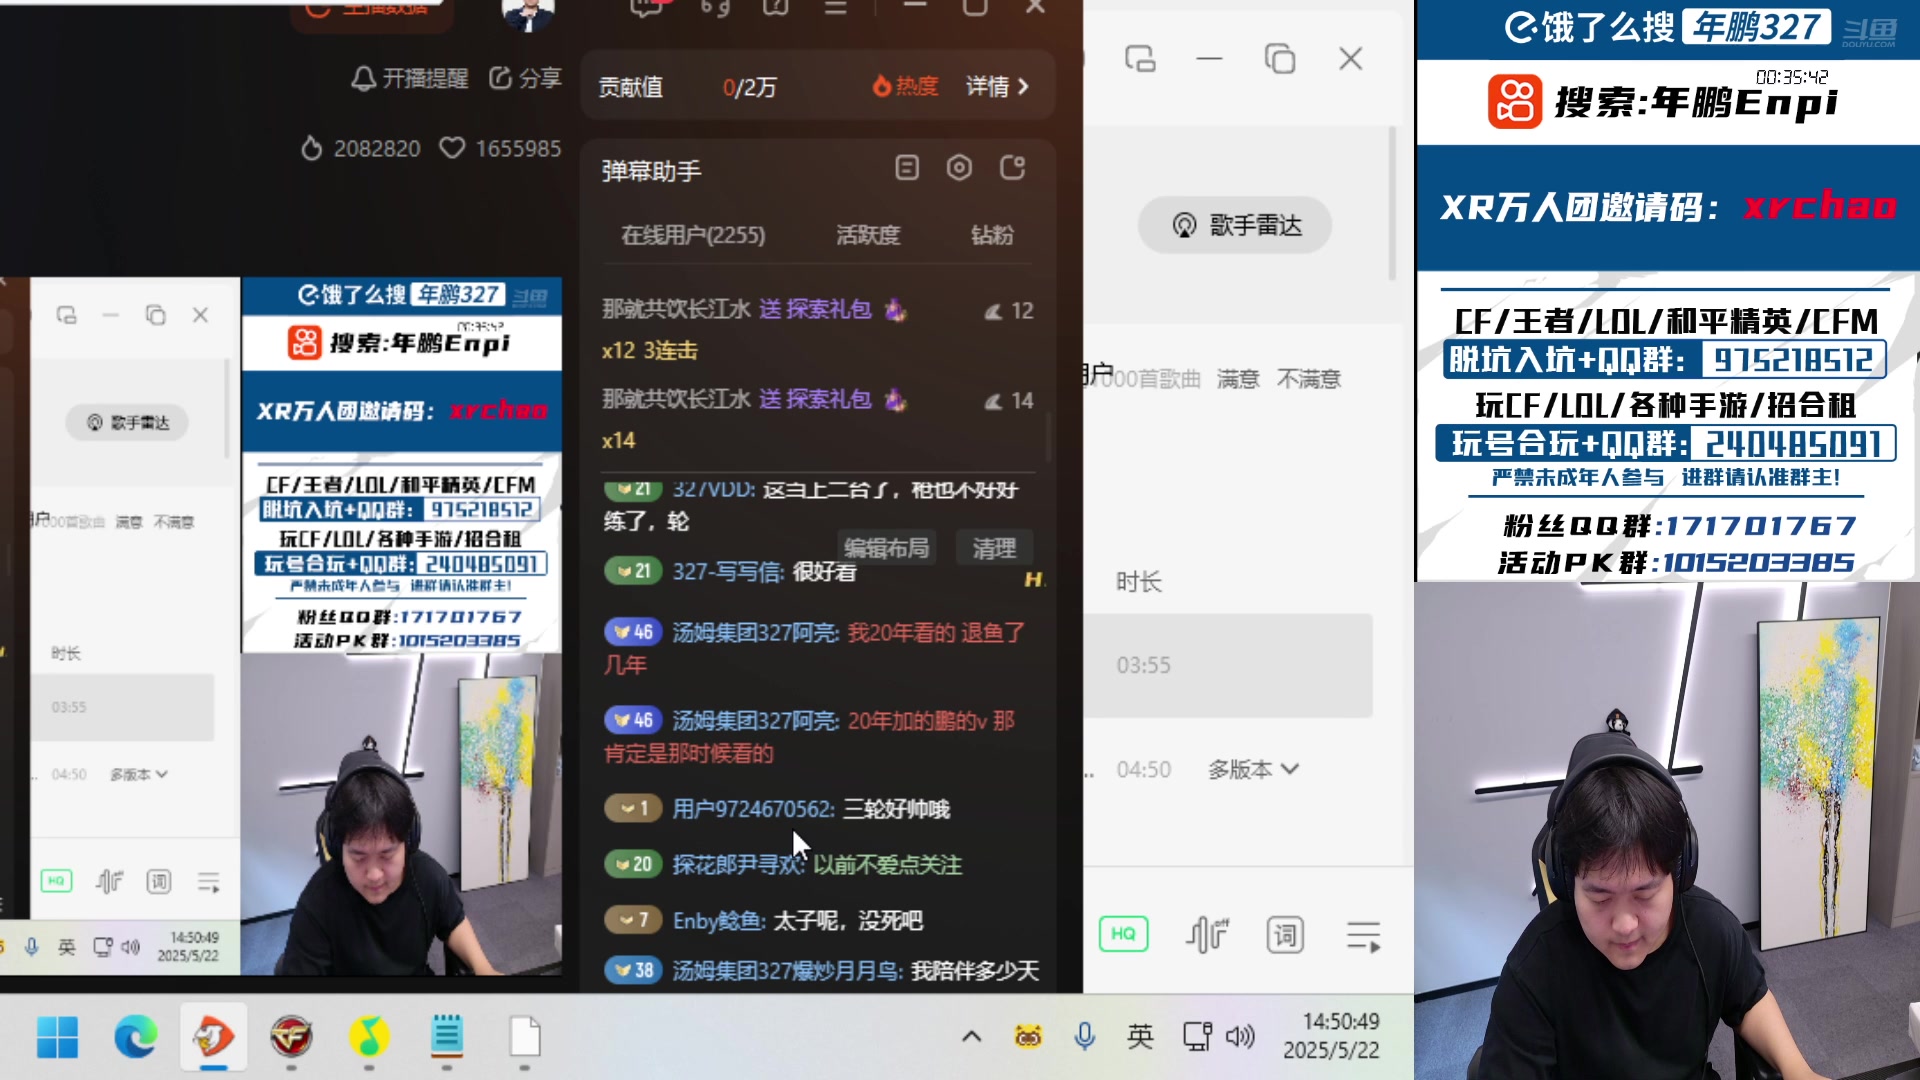The image size is (1920, 1080).
Task: Toggle HQ sound quality in music player
Action: pyautogui.click(x=1123, y=934)
